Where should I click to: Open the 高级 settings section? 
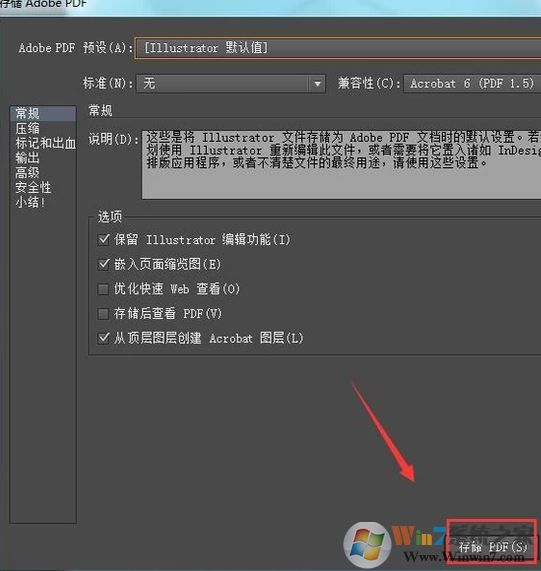click(x=43, y=172)
